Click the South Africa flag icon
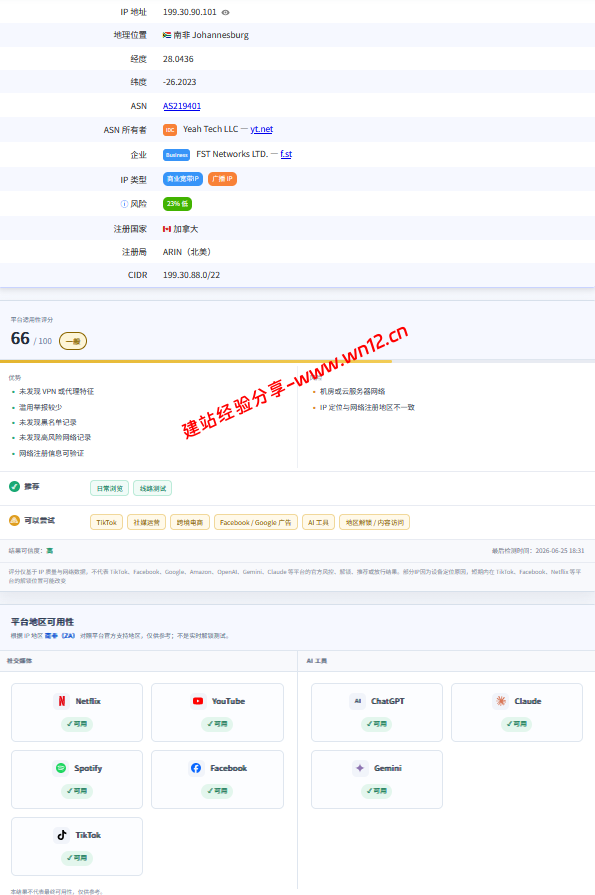 (x=167, y=35)
